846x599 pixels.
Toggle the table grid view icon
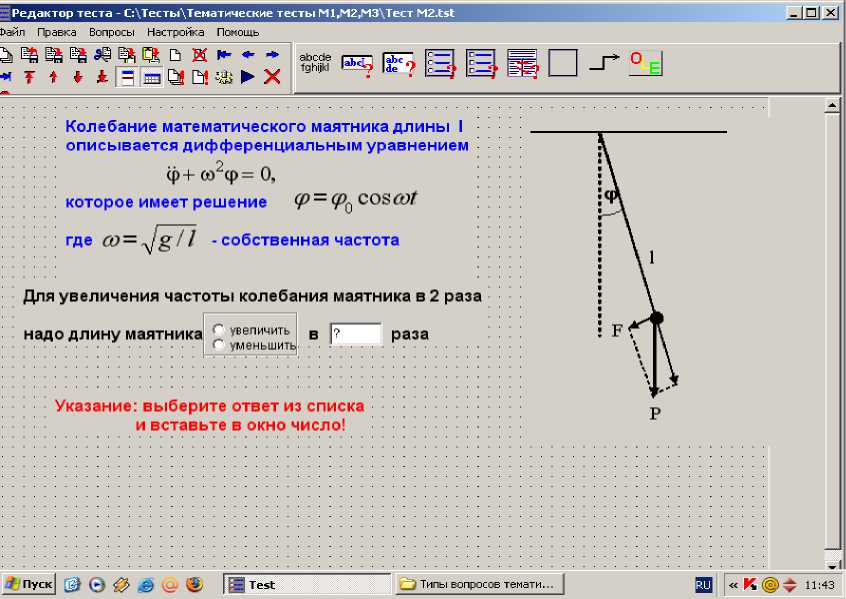pos(152,77)
